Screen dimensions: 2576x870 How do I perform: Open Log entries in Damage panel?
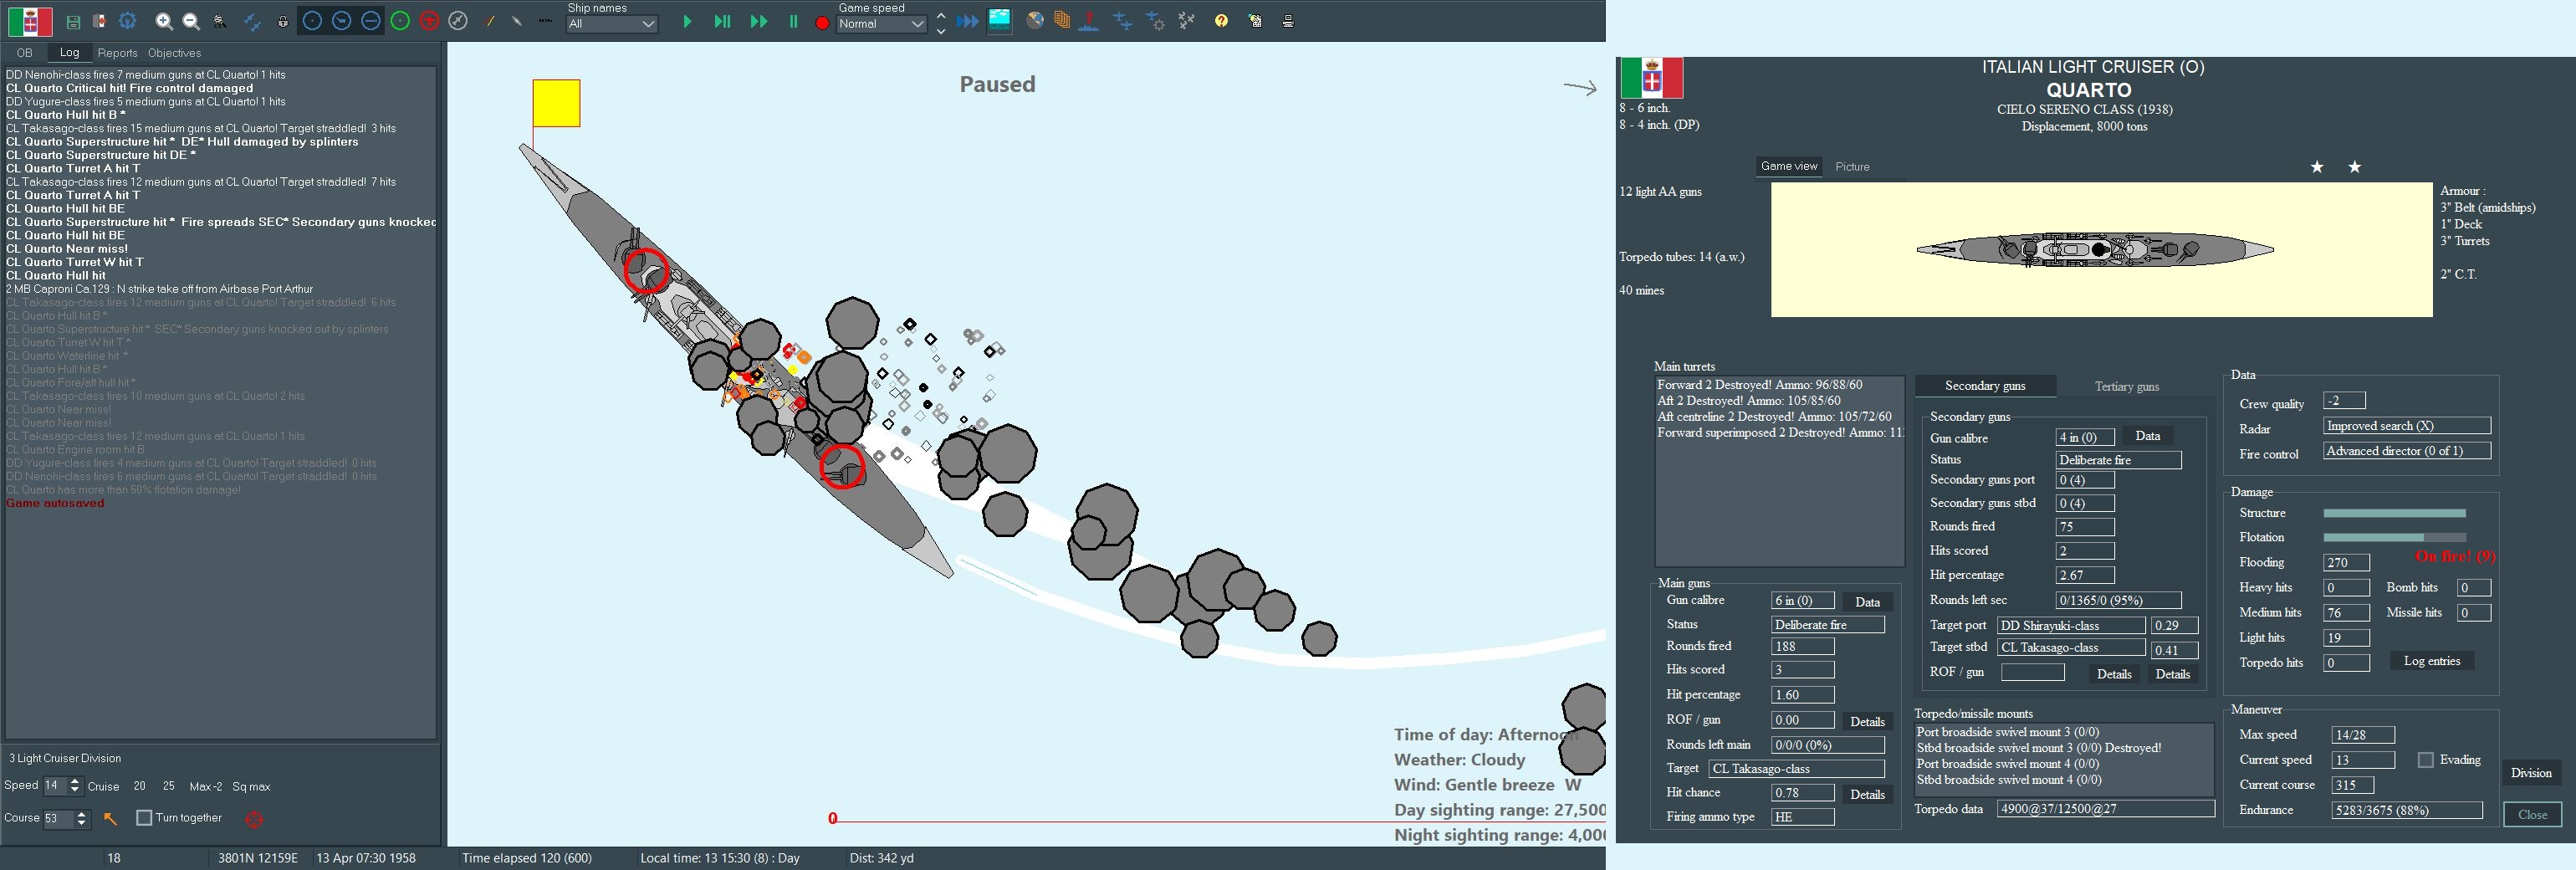point(2431,661)
